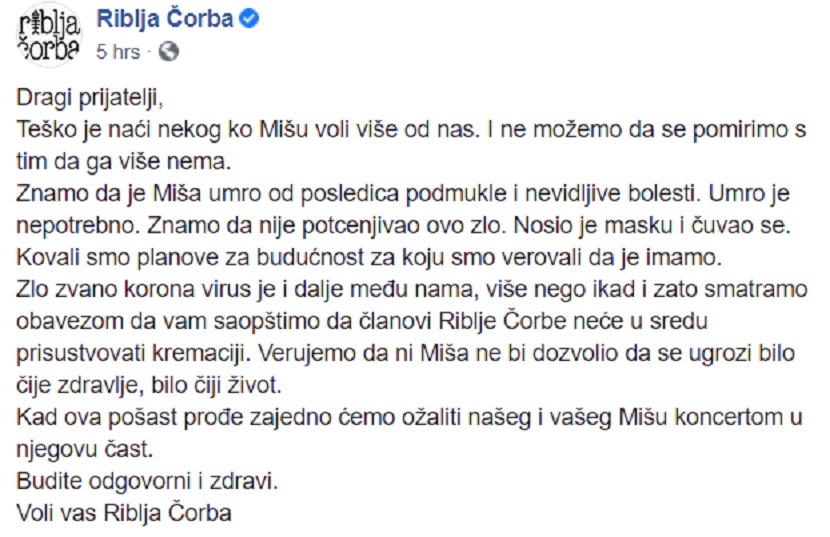Click the blue verified badge icon
Image resolution: width=830 pixels, height=537 pixels.
[x=249, y=19]
